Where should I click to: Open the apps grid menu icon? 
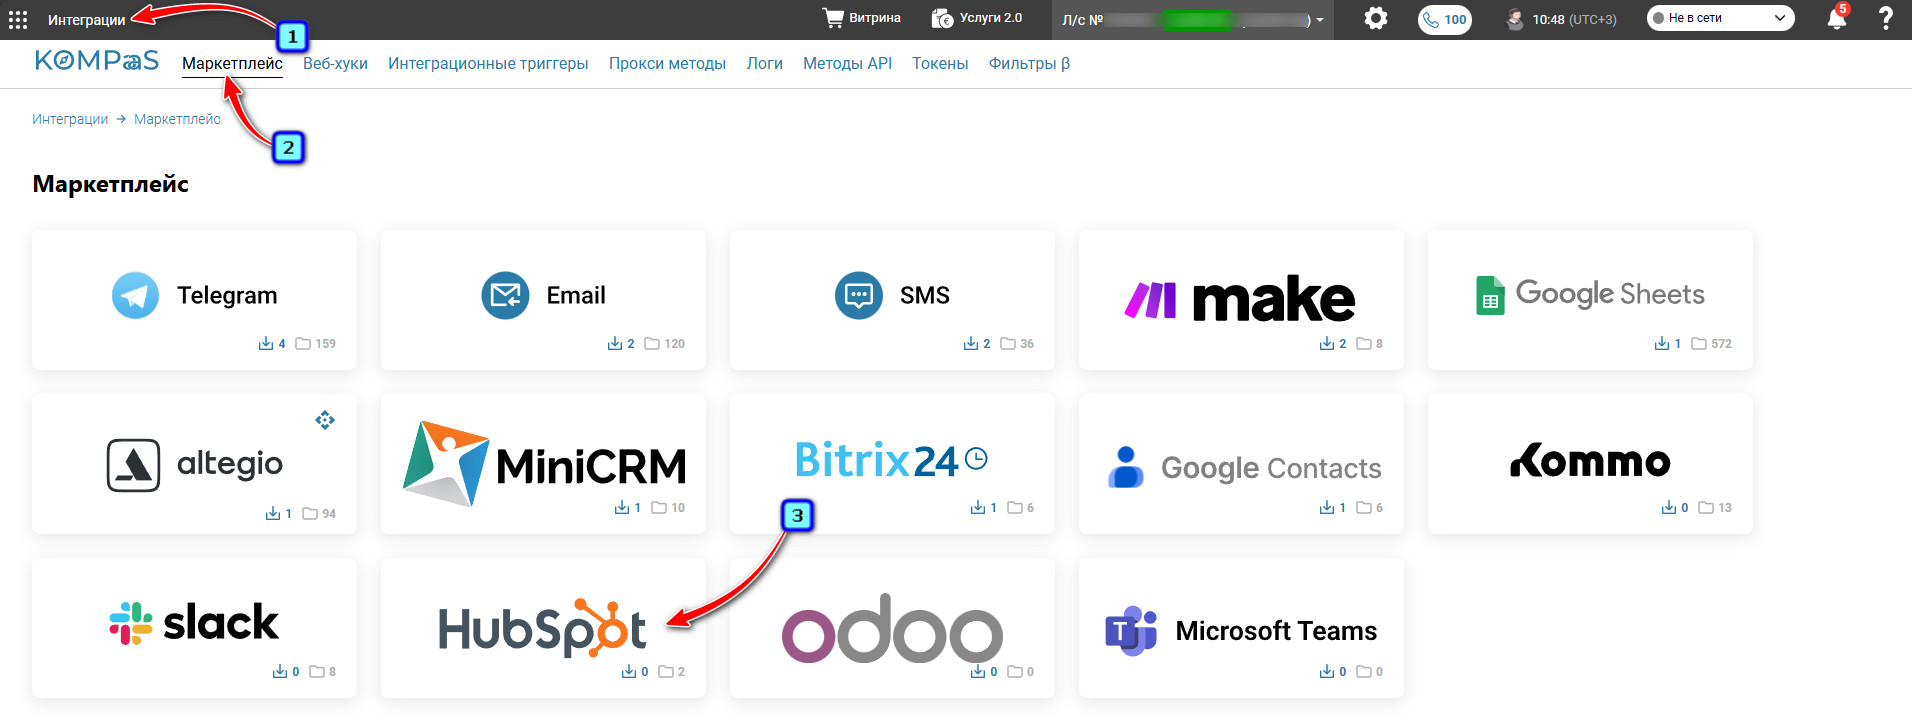18,20
